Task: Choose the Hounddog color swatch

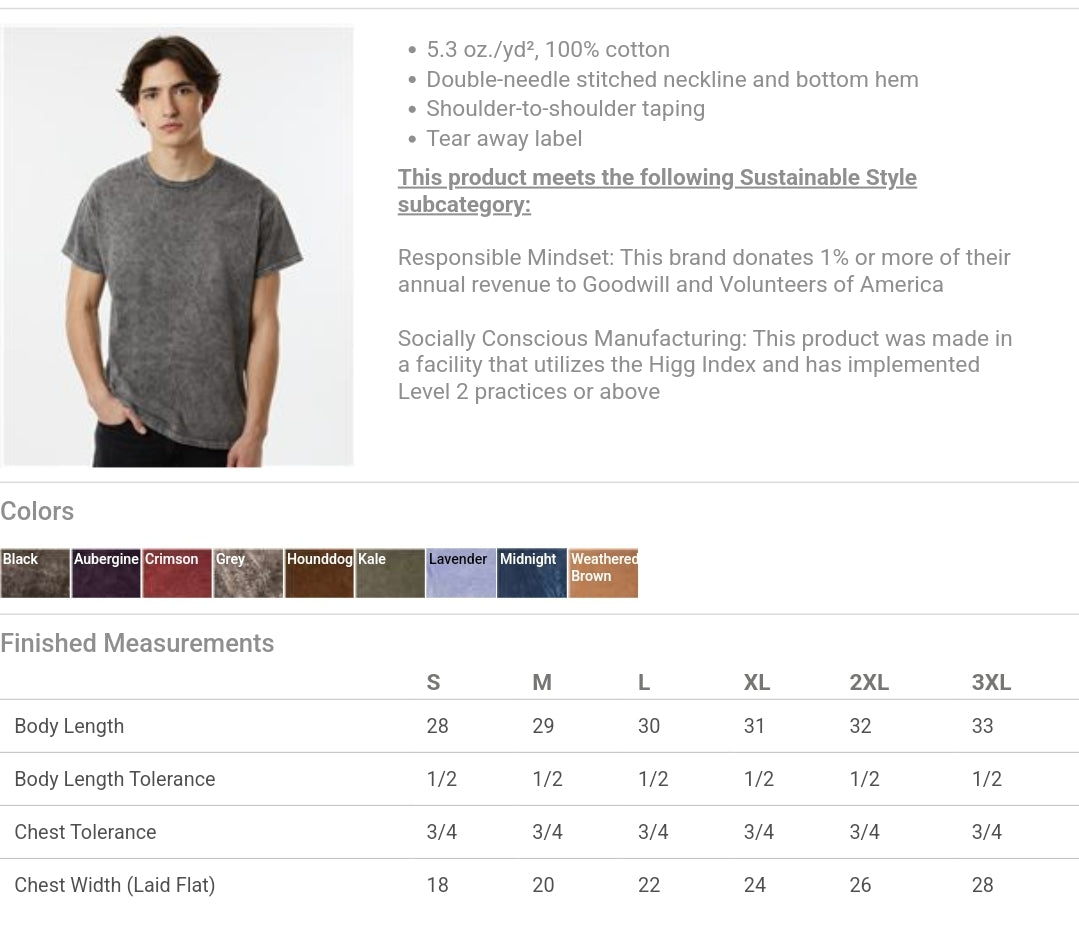Action: click(319, 573)
